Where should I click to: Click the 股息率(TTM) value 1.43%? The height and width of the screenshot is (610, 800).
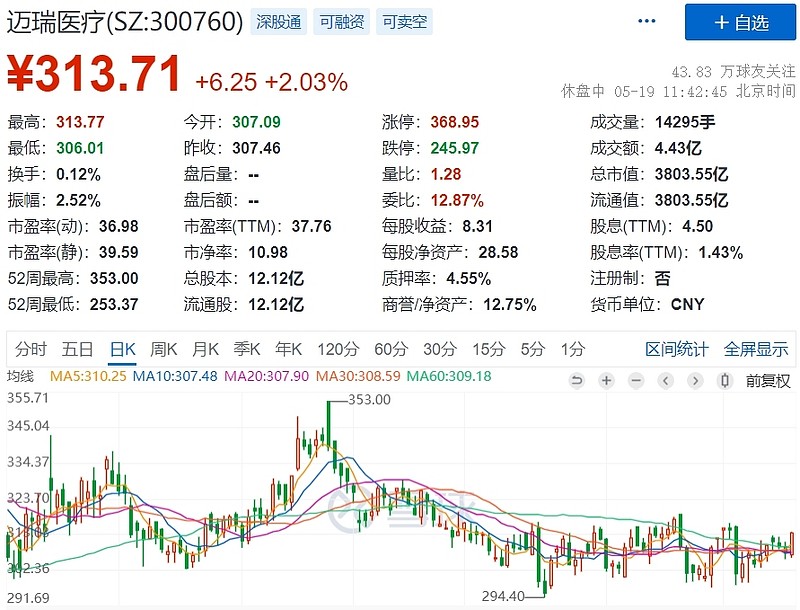coord(720,252)
